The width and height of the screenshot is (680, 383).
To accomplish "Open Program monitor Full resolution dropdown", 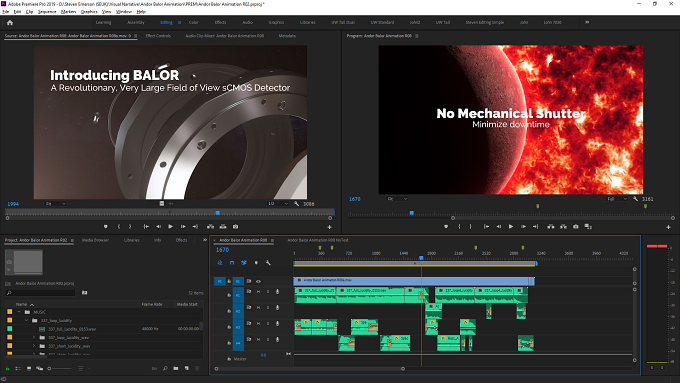I will (617, 199).
